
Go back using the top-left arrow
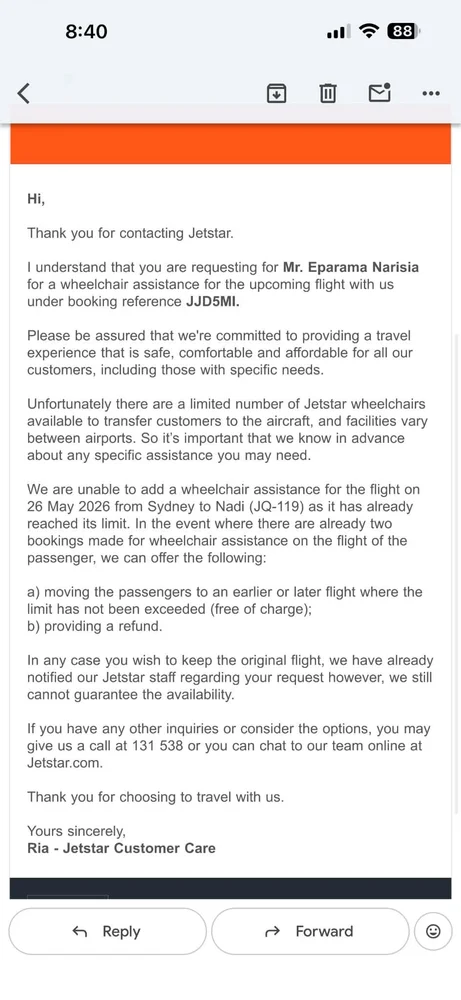[x=24, y=93]
